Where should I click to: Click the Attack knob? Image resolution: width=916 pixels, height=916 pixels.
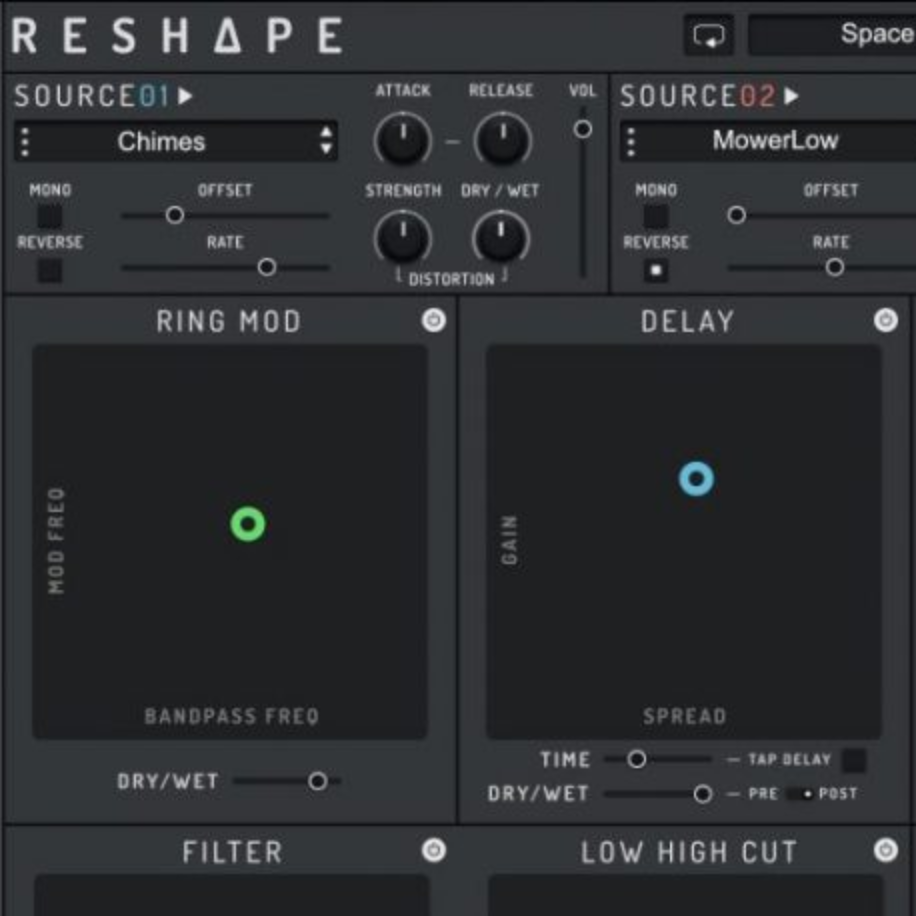click(x=402, y=141)
